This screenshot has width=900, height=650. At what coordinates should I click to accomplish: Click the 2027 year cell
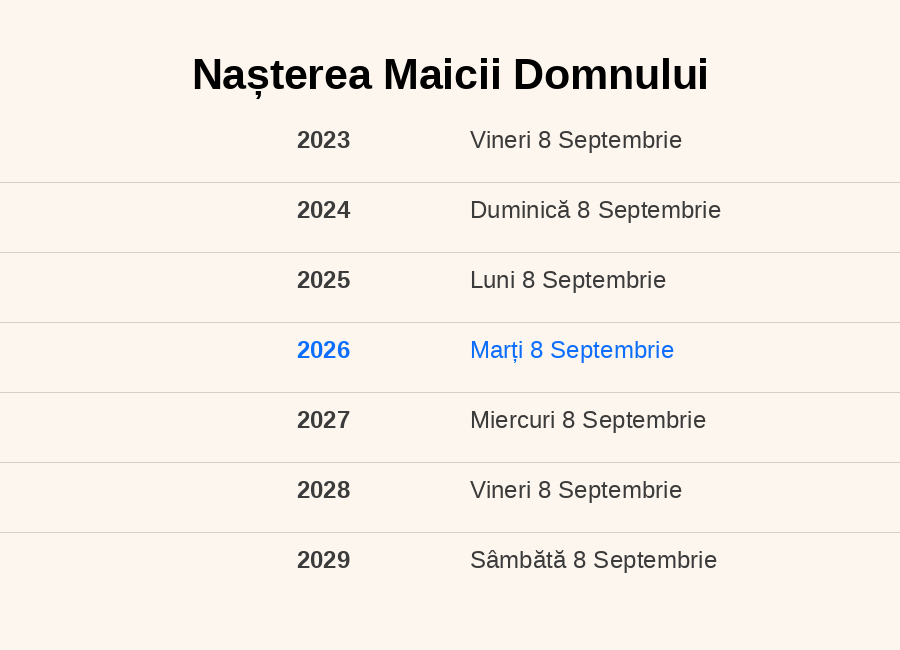[x=323, y=420]
